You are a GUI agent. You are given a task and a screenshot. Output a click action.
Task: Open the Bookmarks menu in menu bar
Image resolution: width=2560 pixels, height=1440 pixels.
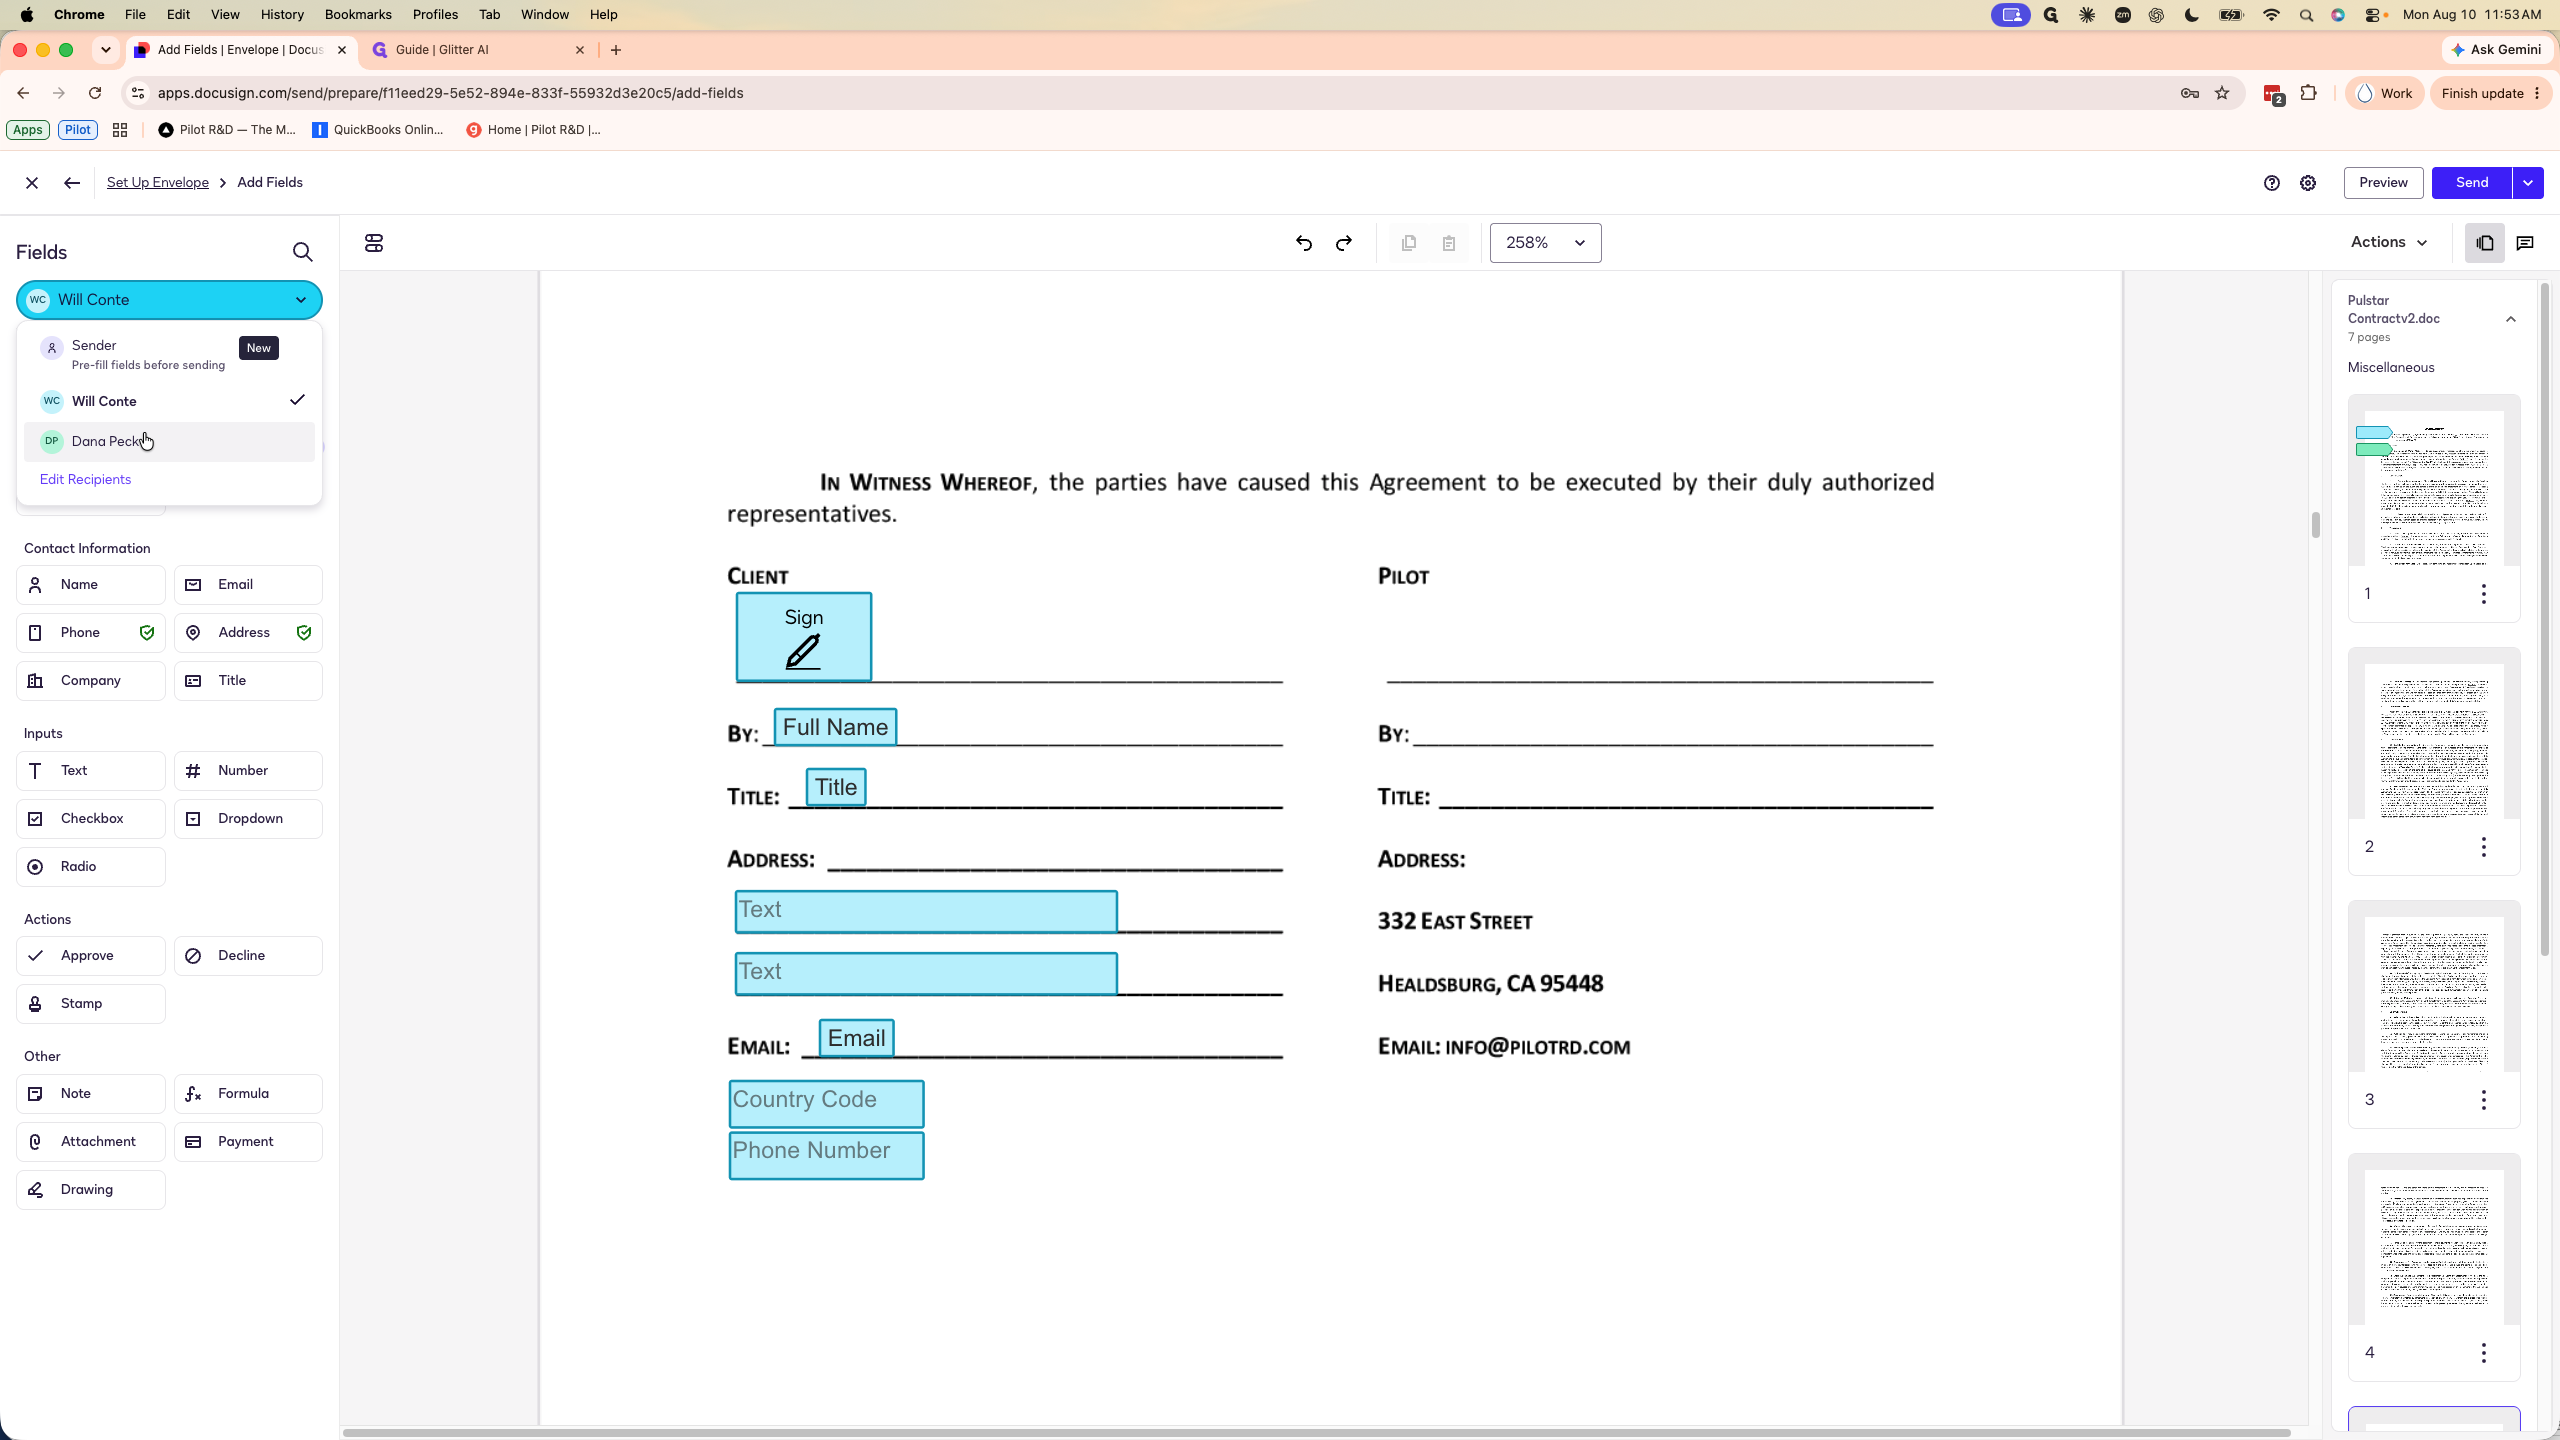tap(358, 15)
